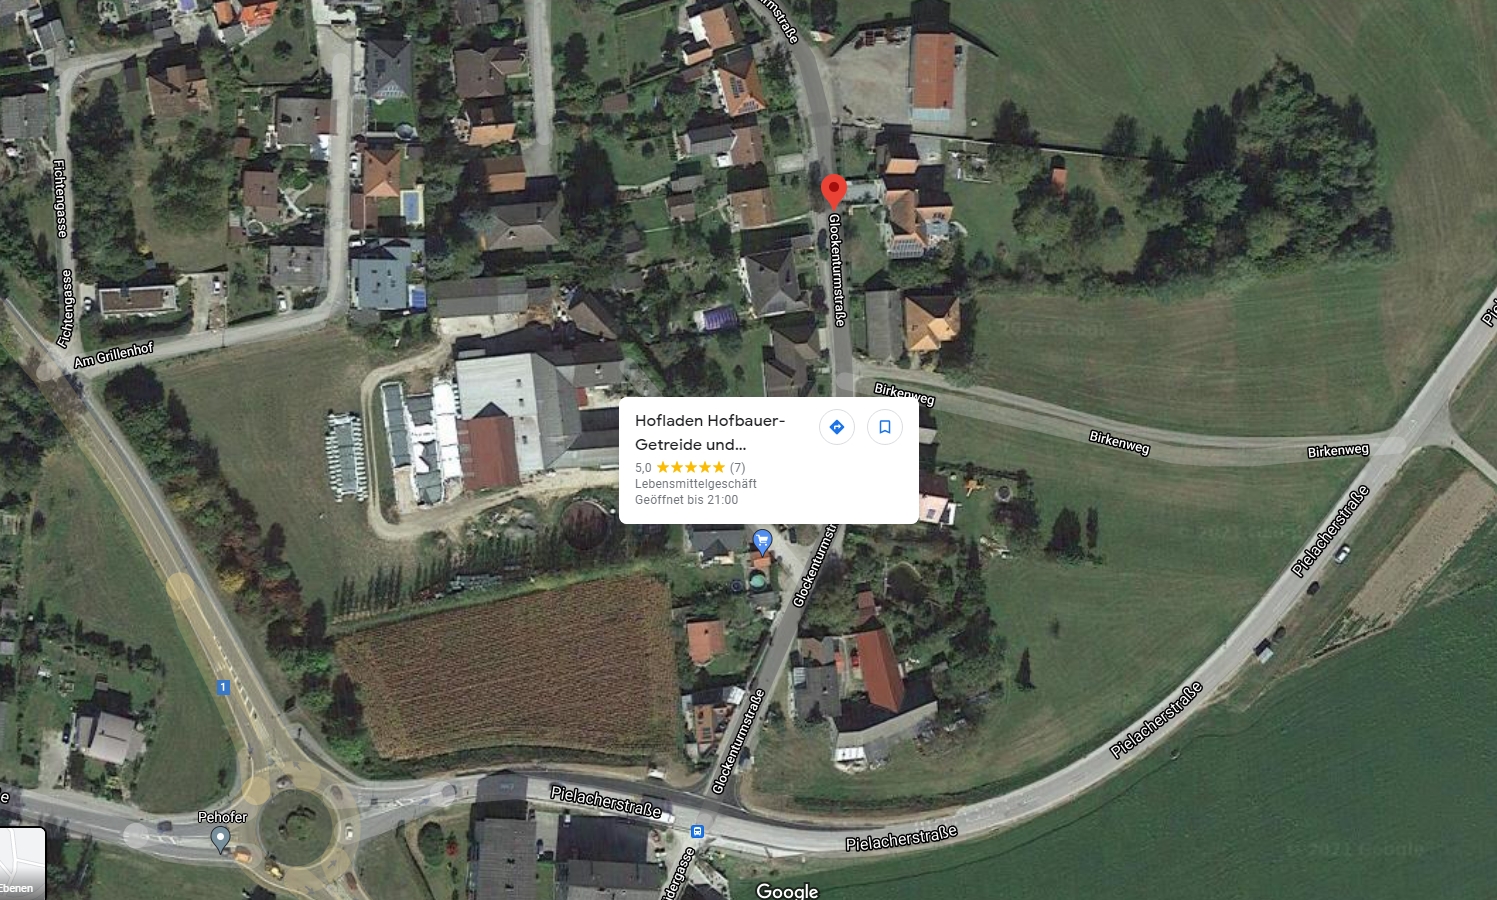Open directions to Hofladen Hofbauer
This screenshot has width=1497, height=900.
point(837,427)
